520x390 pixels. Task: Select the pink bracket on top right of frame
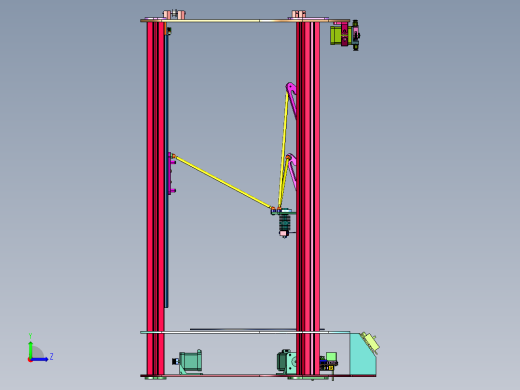299,14
